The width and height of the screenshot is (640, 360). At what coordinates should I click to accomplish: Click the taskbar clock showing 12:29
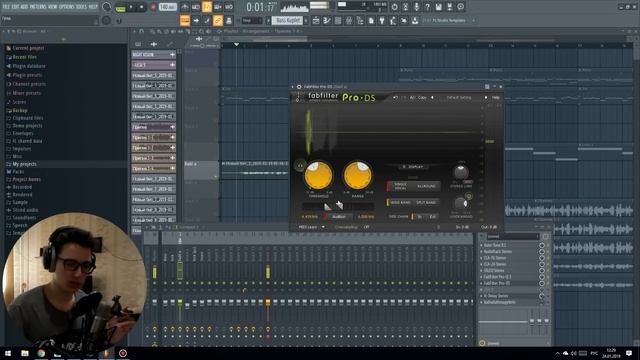(x=611, y=353)
